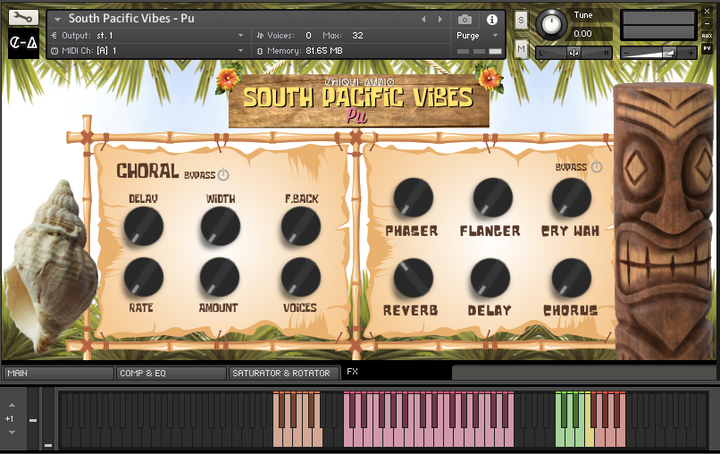Click the Max voices value 32
720x454 pixels.
[x=358, y=35]
